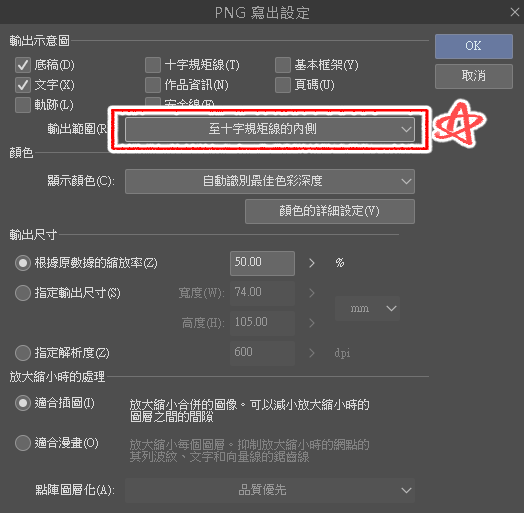The image size is (524, 513).
Task: Click the scale ratio field showing 50.00
Action: pyautogui.click(x=262, y=263)
